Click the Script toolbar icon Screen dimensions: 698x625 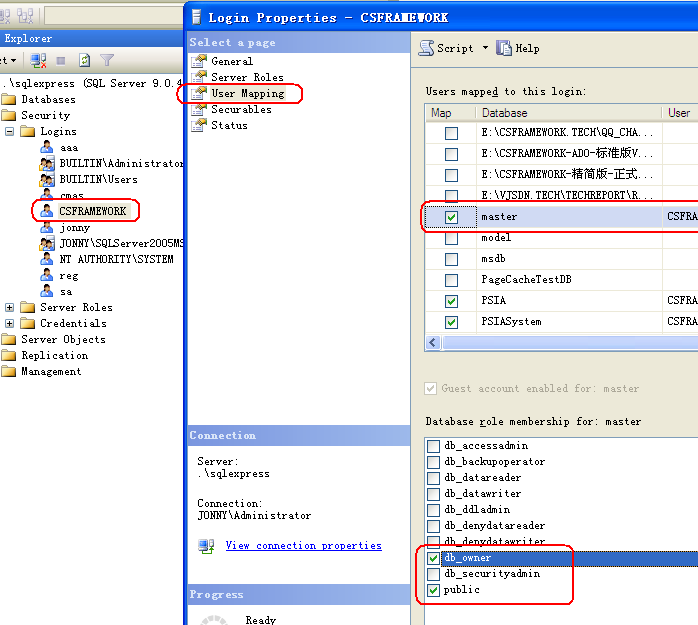coord(426,48)
